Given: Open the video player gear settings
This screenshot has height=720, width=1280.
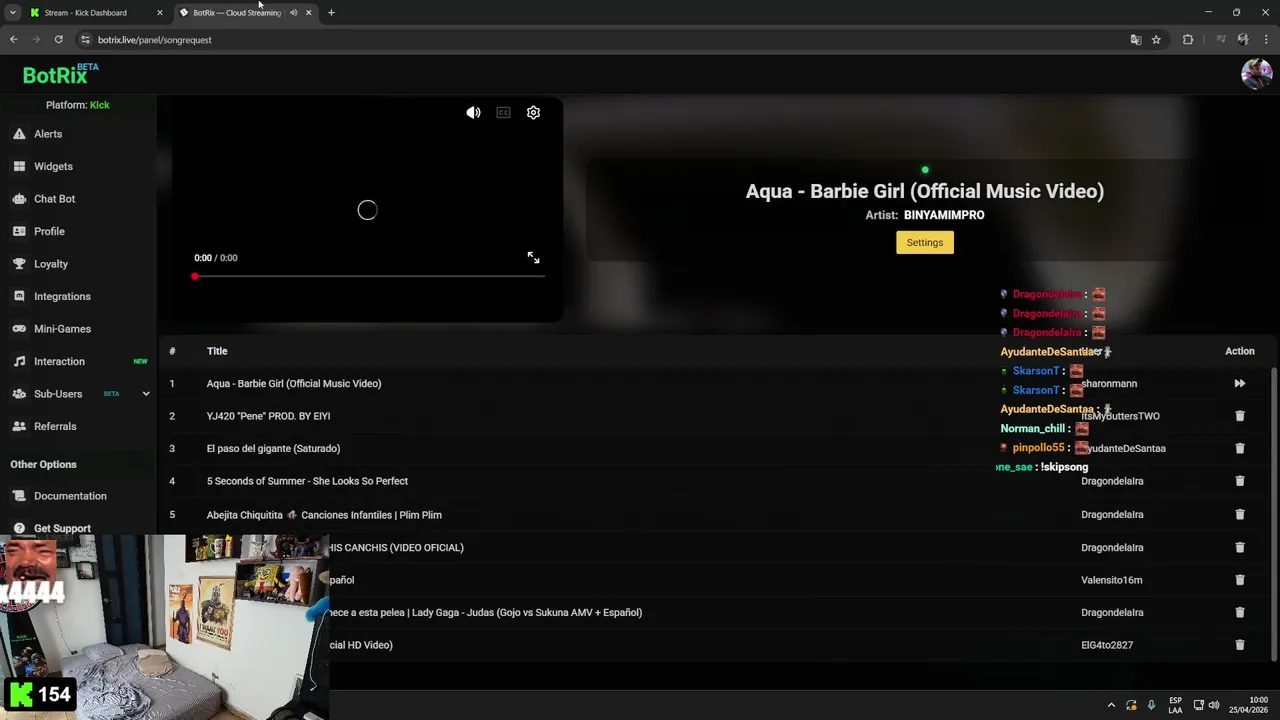Looking at the screenshot, I should coord(533,113).
